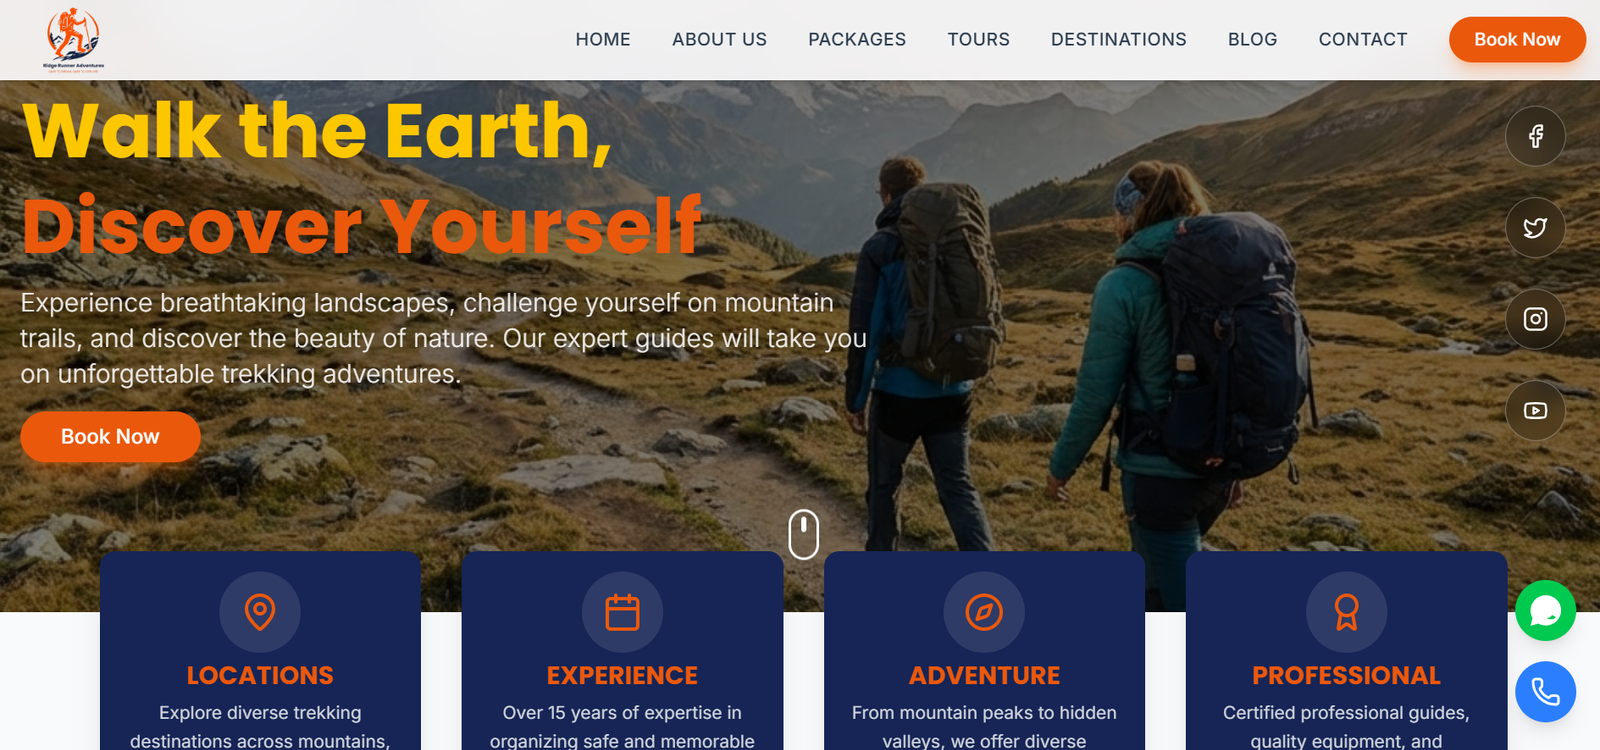This screenshot has width=1600, height=750.
Task: Select Tours in the navigation
Action: point(978,40)
